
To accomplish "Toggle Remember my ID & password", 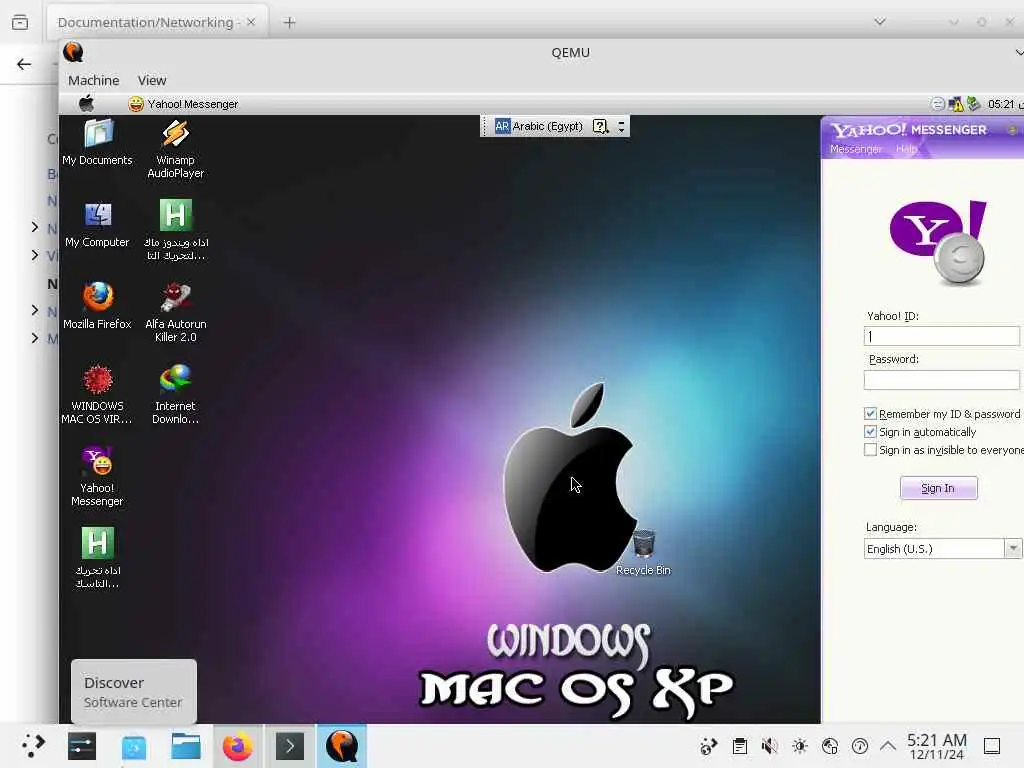I will [870, 413].
